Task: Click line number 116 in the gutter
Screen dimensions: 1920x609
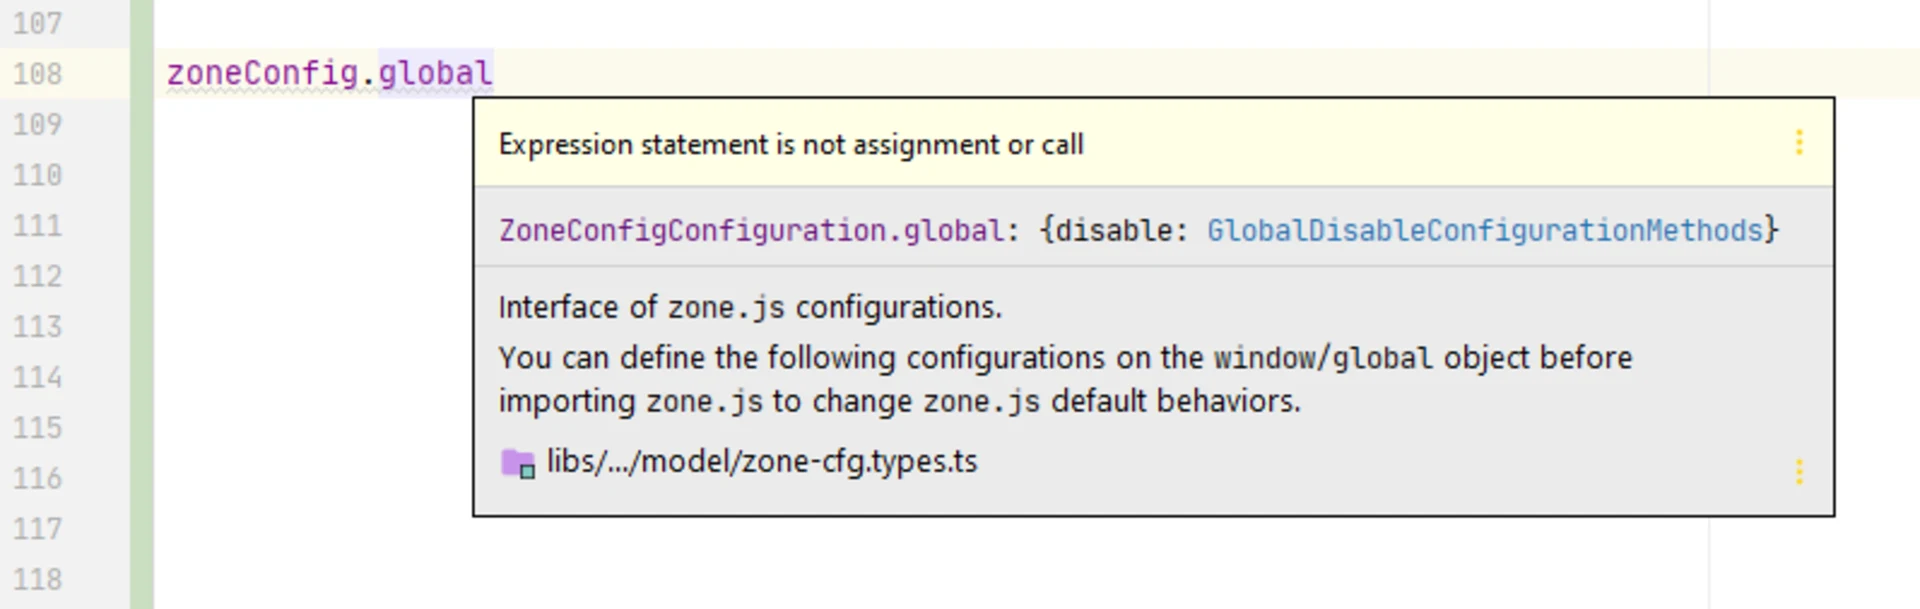Action: (x=38, y=478)
